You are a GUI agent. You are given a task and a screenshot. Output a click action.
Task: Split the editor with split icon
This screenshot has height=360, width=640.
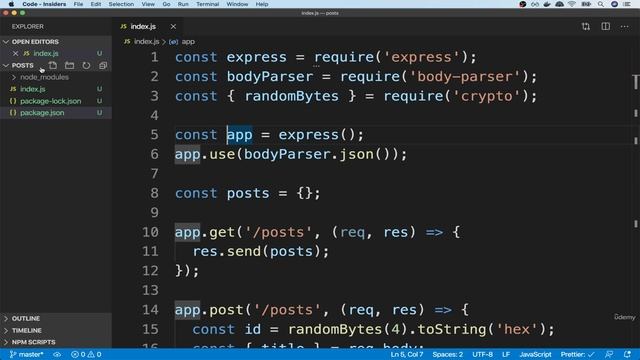click(x=606, y=27)
